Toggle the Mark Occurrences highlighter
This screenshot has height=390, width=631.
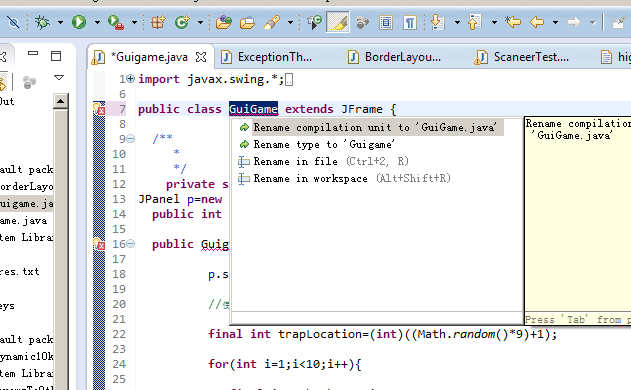point(338,22)
